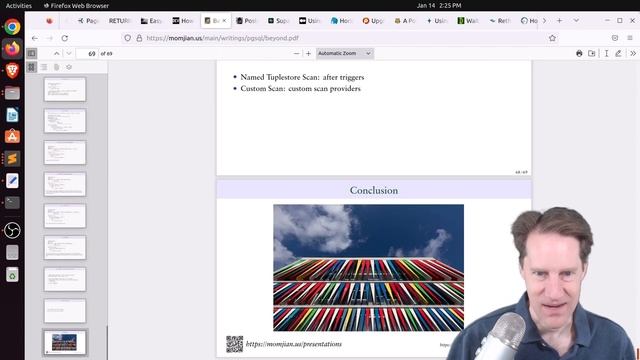
Task: Zoom in the PDF with plus button
Action: (309, 53)
